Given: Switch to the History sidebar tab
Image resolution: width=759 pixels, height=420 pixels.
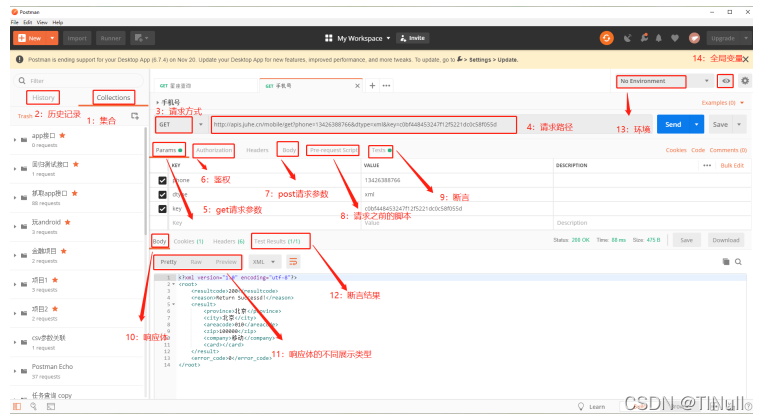Looking at the screenshot, I should [x=43, y=98].
